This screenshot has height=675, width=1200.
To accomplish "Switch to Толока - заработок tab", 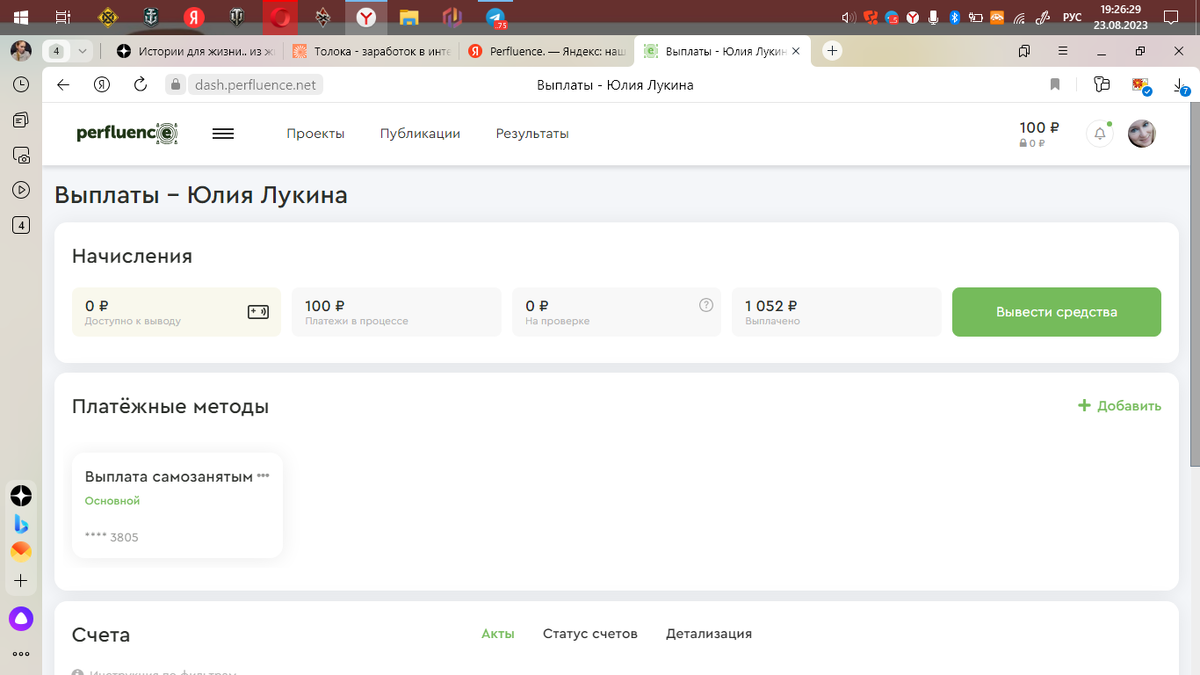I will pos(371,51).
